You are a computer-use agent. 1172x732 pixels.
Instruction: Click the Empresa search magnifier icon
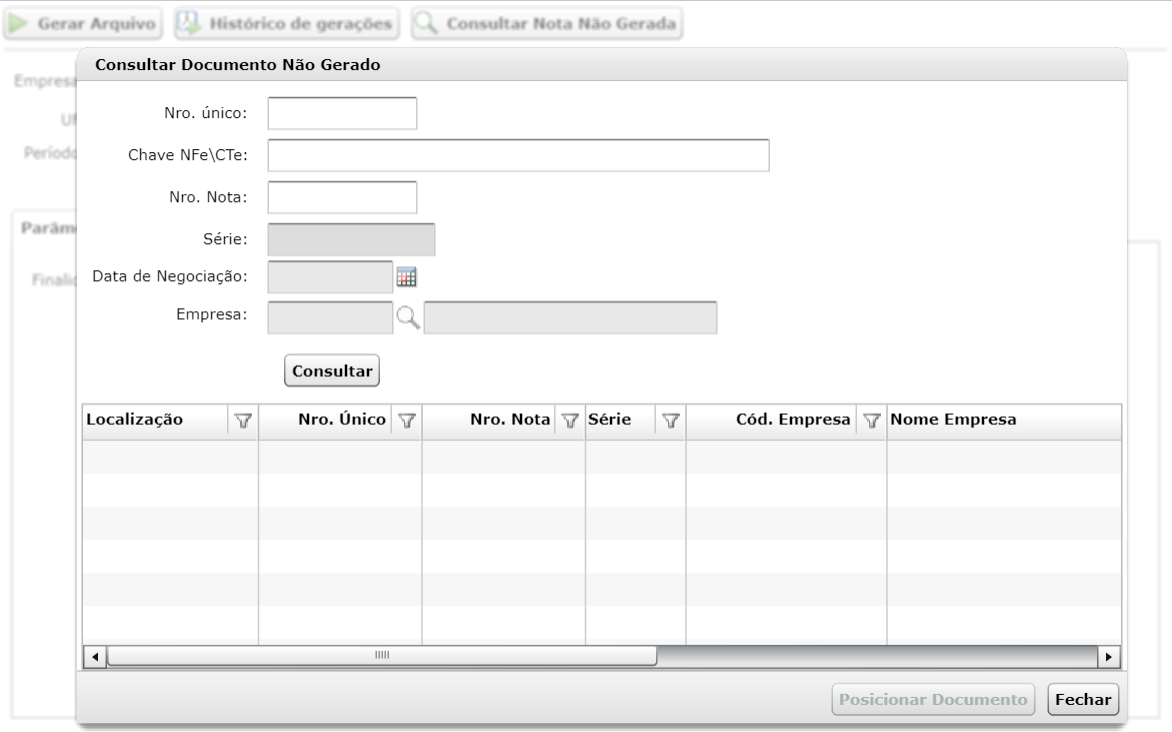point(407,317)
